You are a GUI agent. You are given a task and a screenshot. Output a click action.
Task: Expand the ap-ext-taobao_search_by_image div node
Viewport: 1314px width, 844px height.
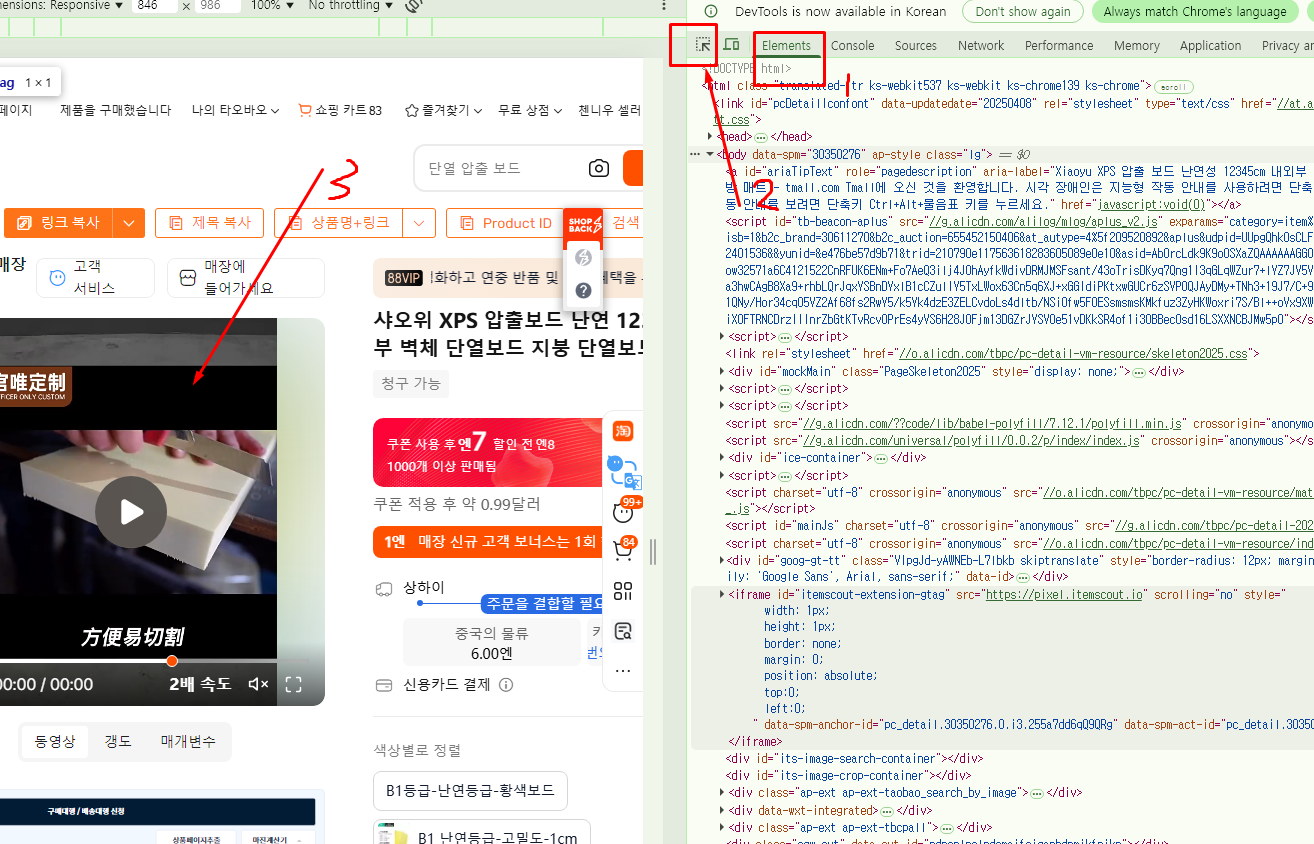click(x=723, y=793)
